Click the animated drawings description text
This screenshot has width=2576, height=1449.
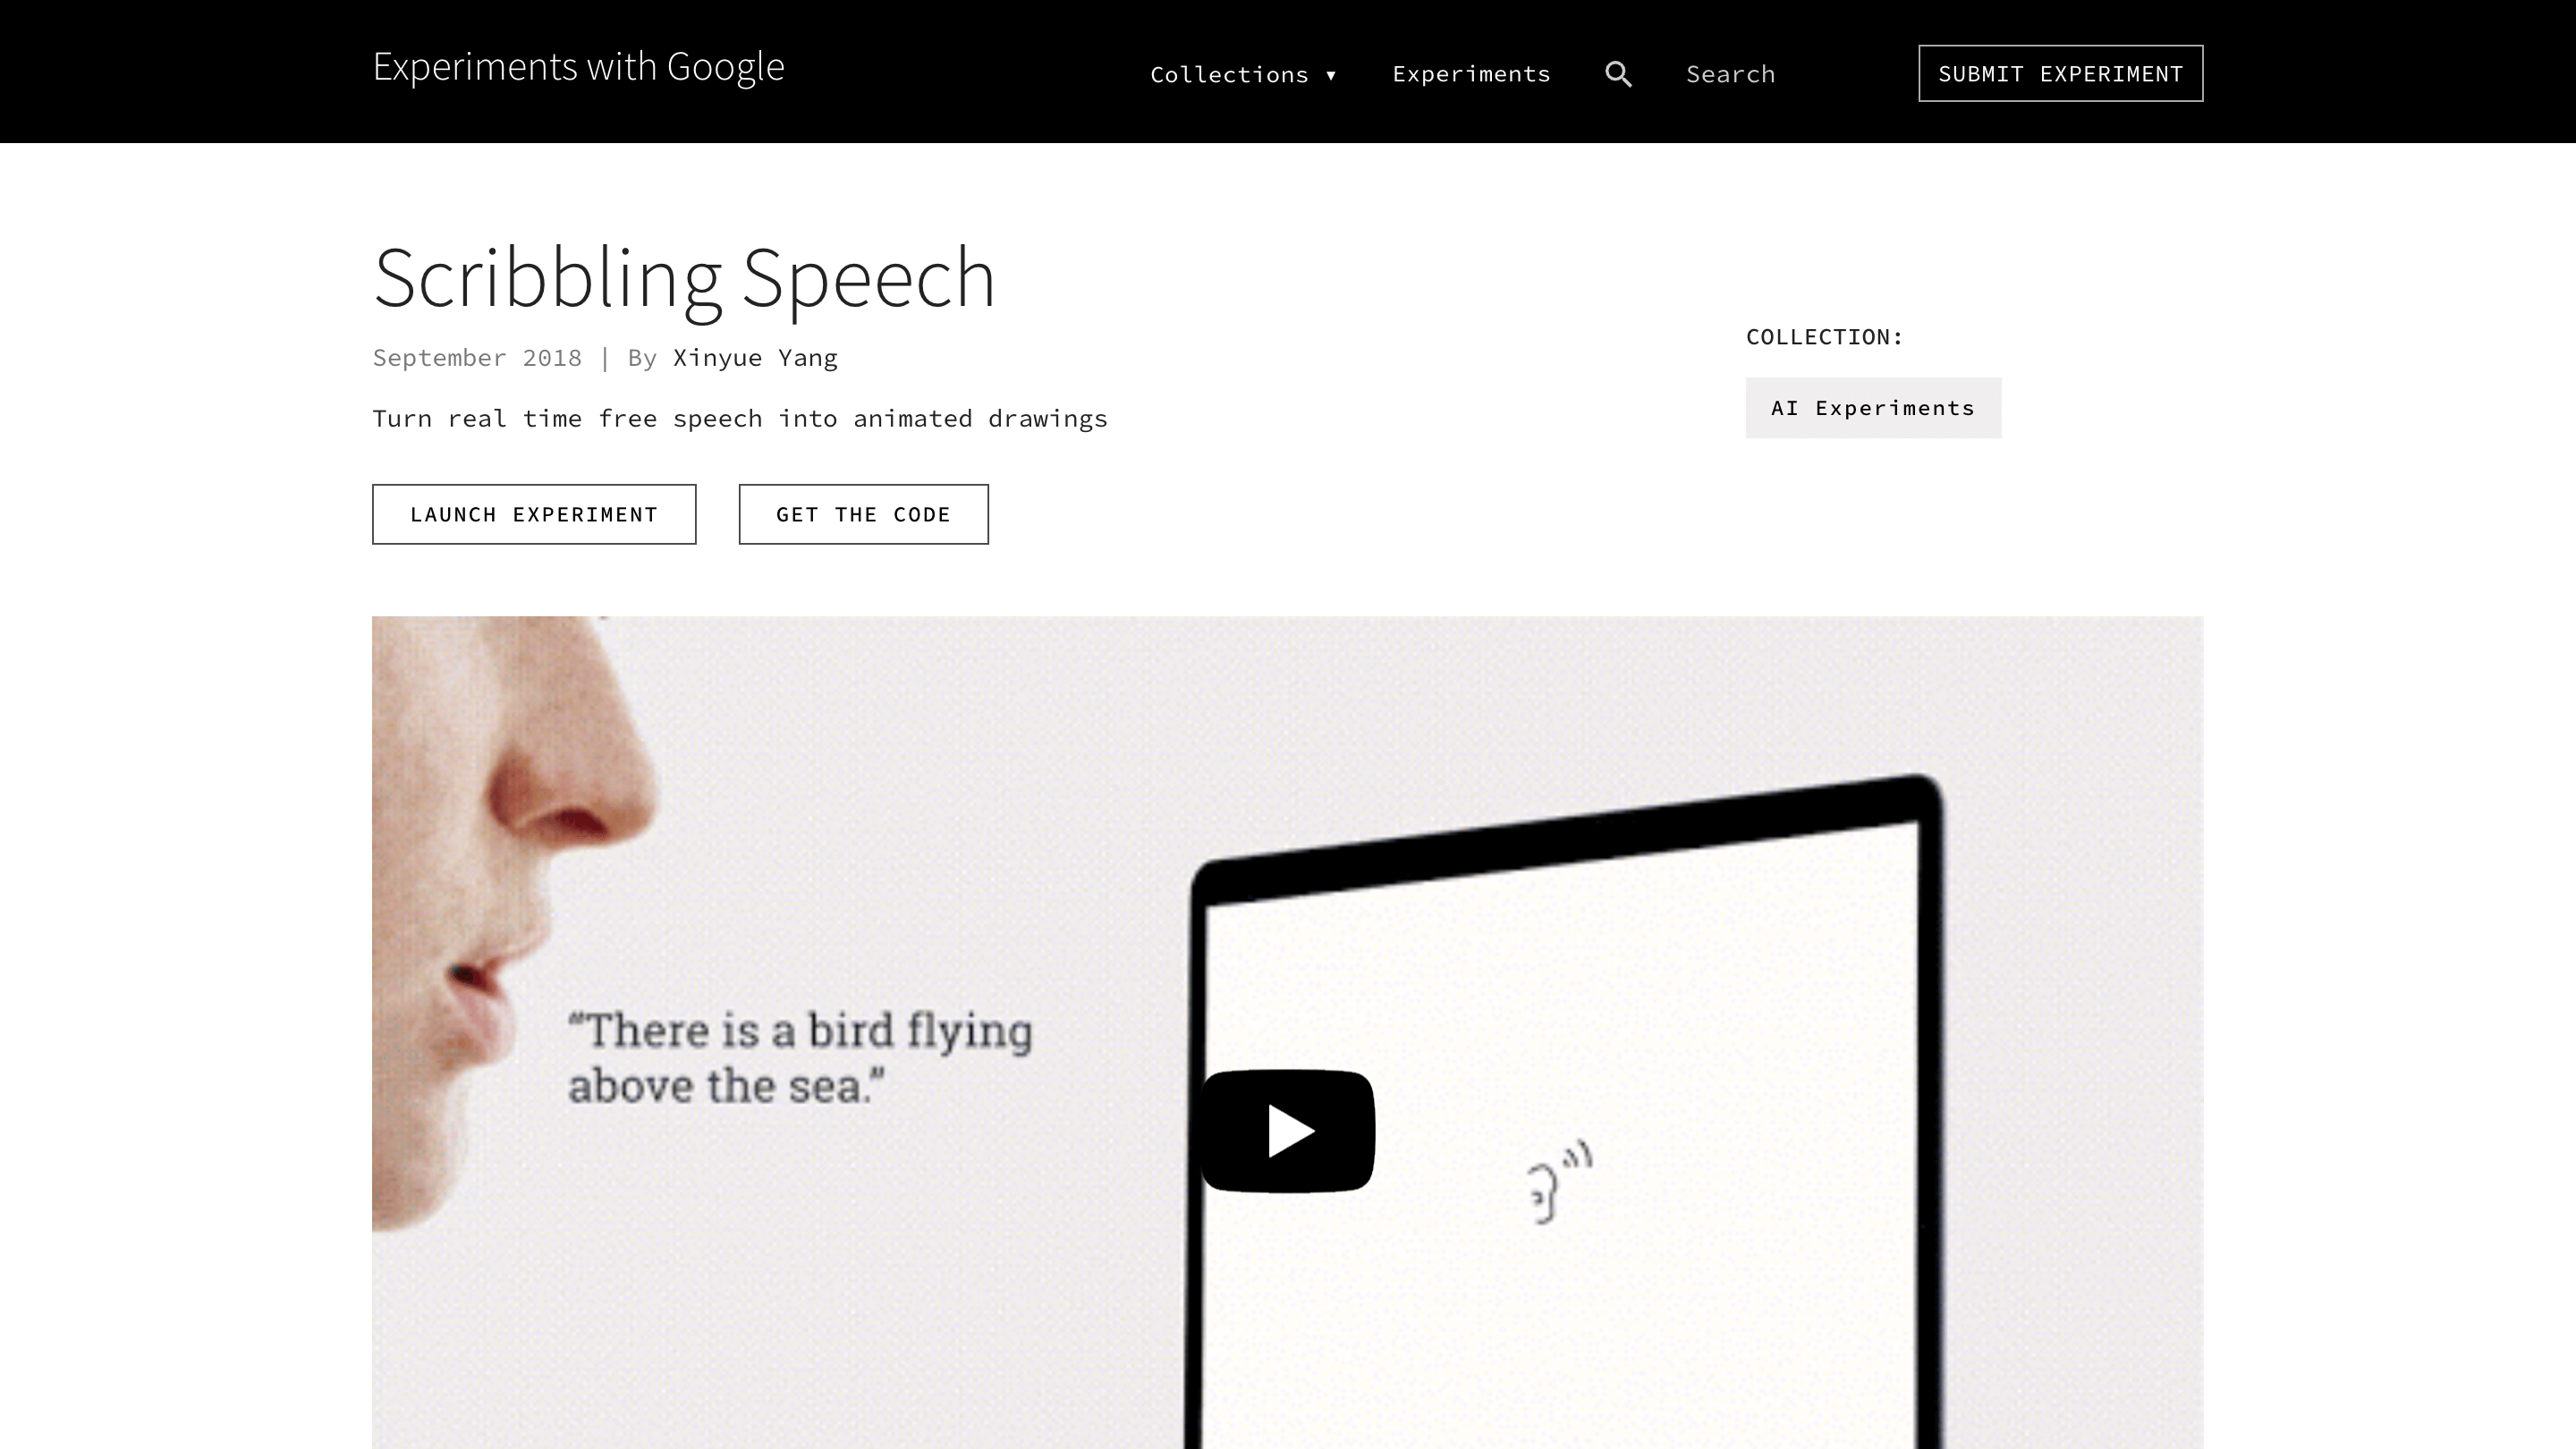click(740, 418)
